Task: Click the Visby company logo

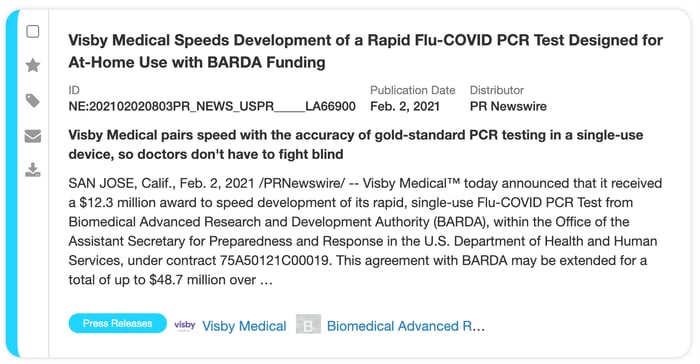Action: 184,326
